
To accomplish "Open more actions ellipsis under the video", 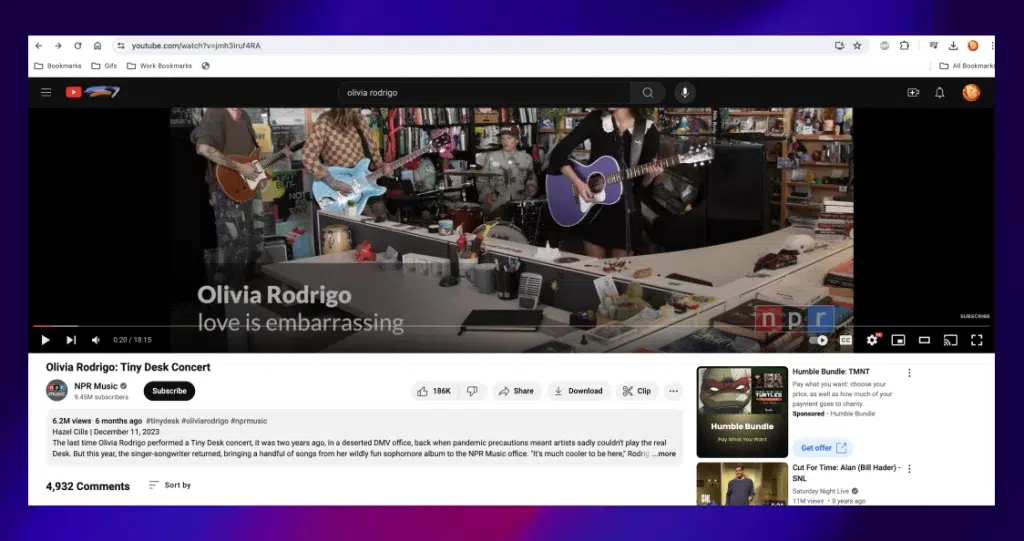I will (x=673, y=391).
